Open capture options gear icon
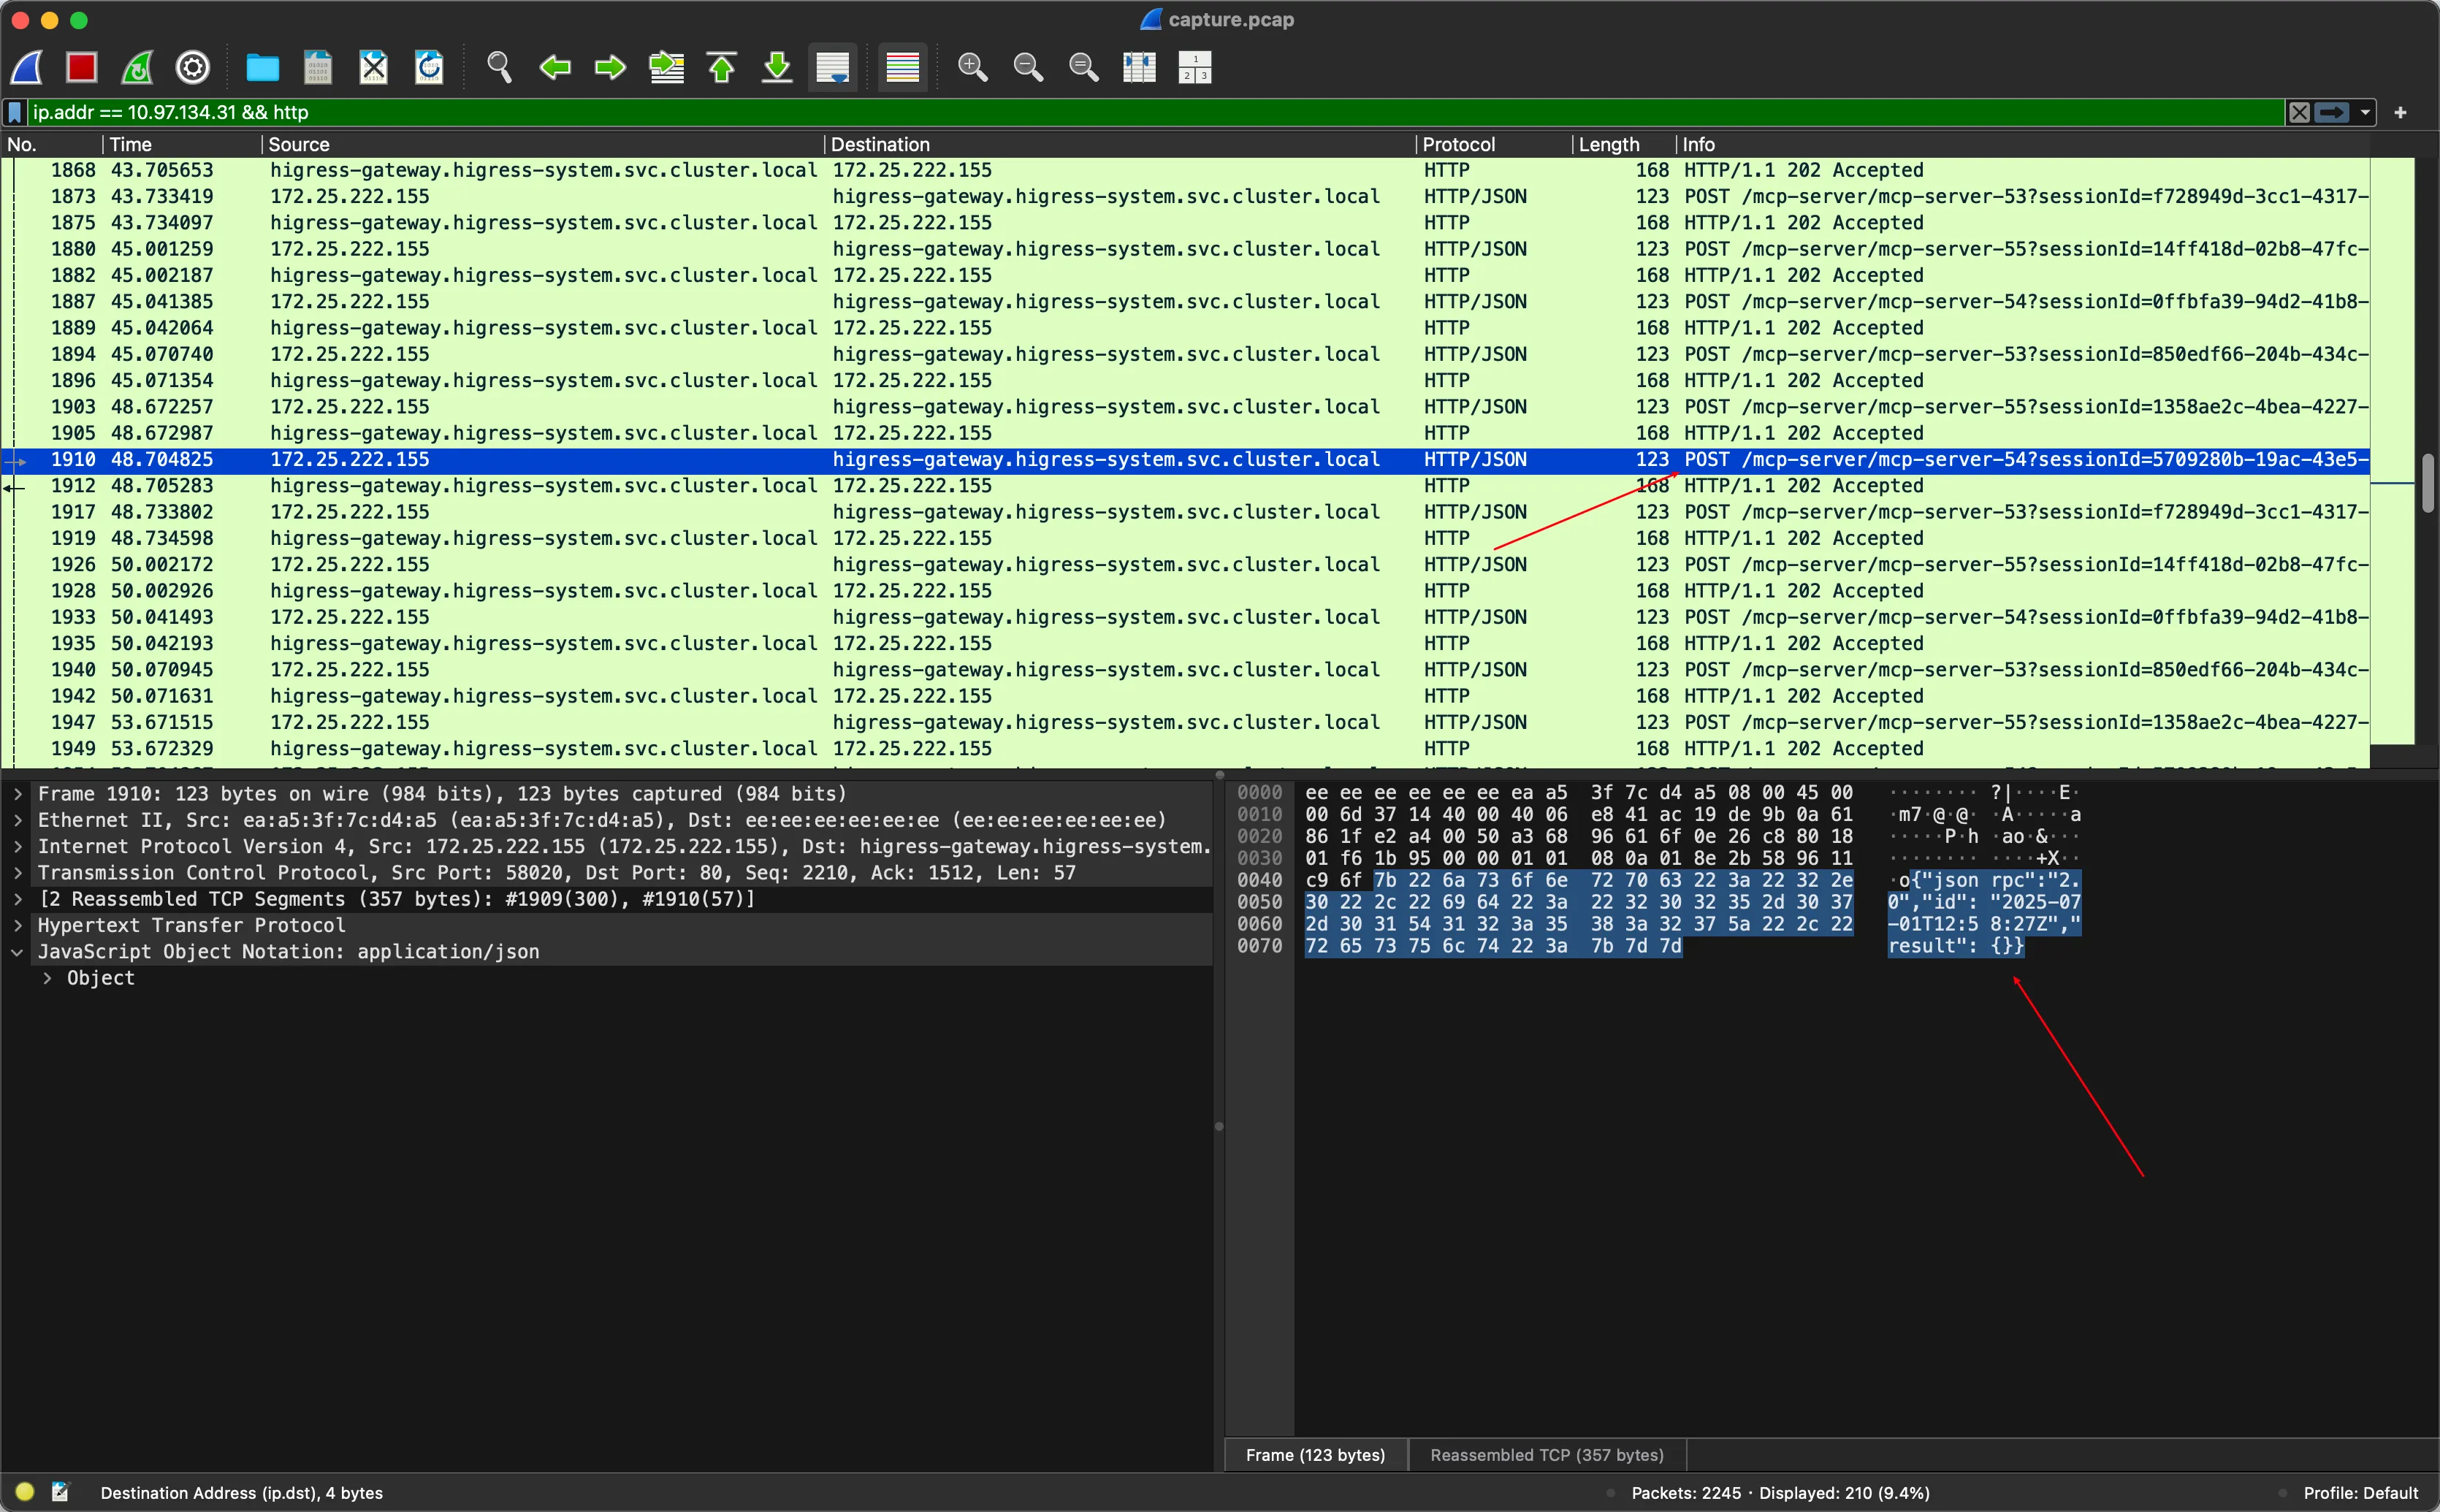 point(193,67)
